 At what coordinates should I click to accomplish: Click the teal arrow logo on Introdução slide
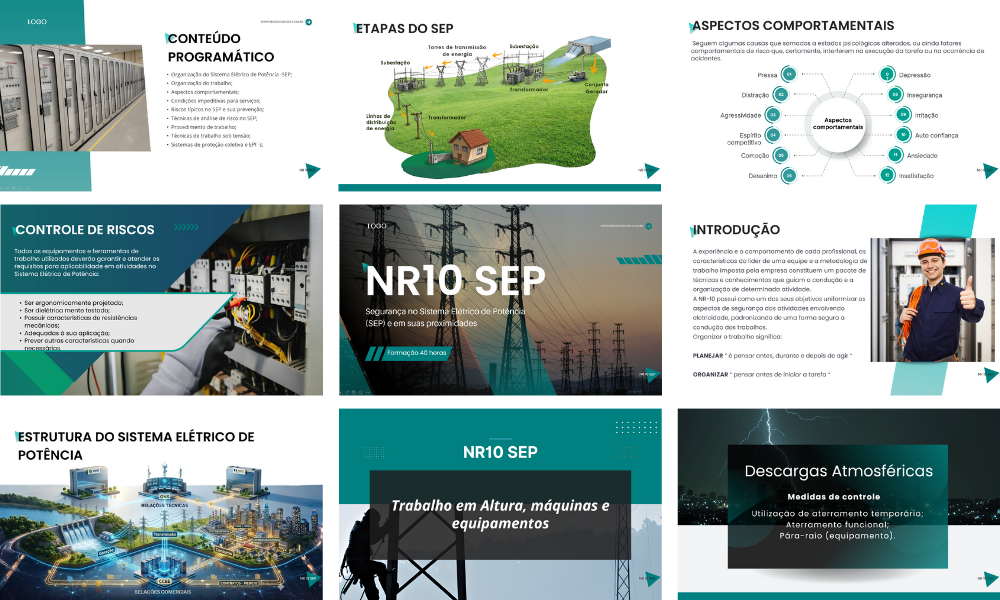click(x=988, y=374)
